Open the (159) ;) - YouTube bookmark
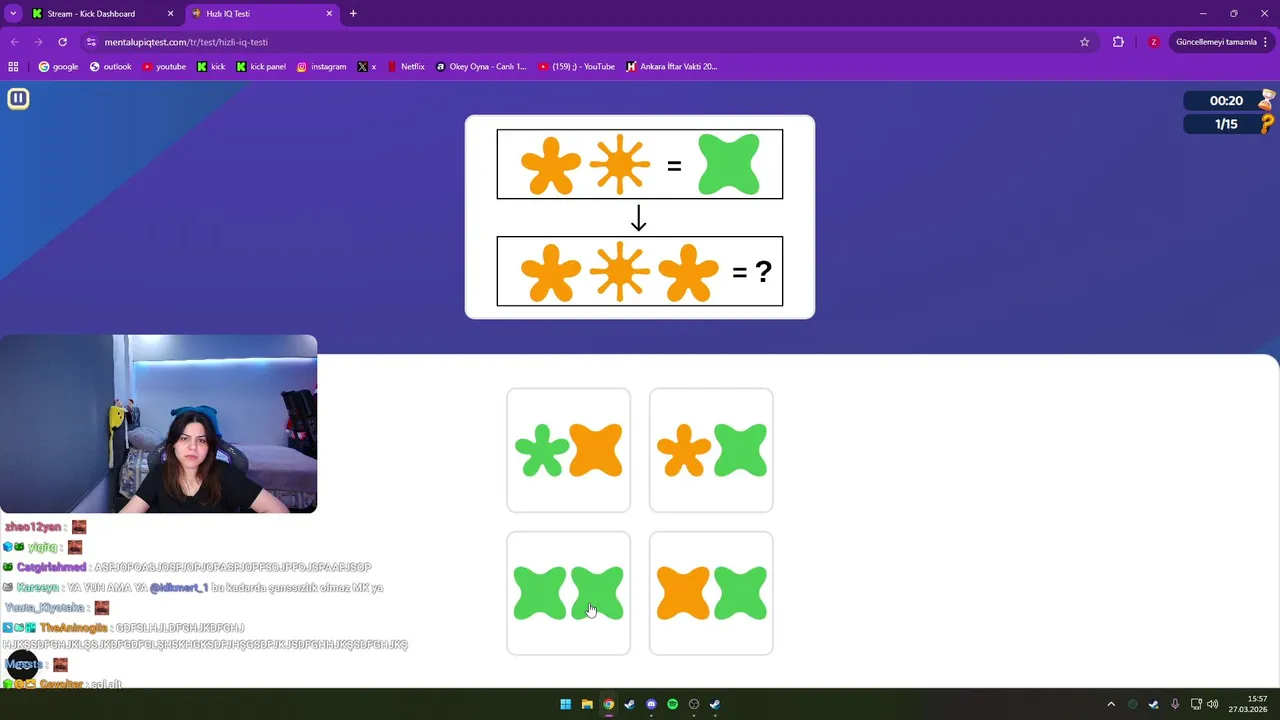Viewport: 1280px width, 720px height. click(x=577, y=67)
